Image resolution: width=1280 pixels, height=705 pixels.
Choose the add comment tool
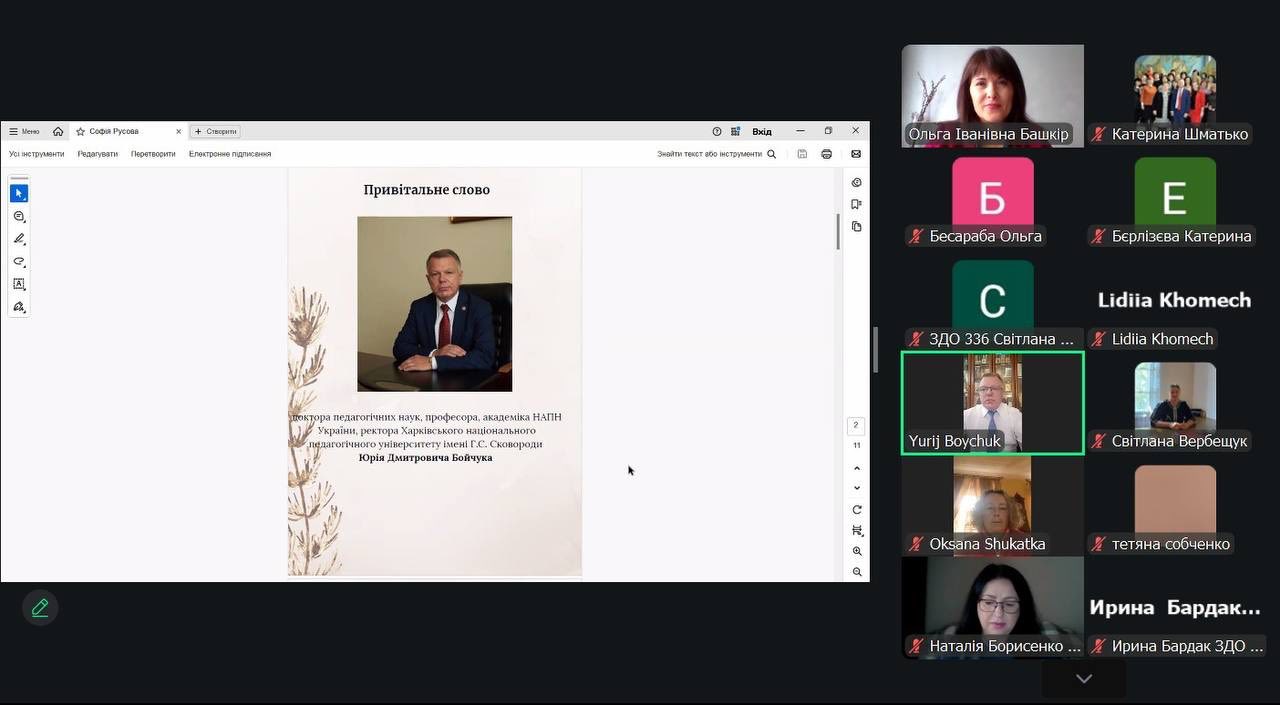[18, 216]
